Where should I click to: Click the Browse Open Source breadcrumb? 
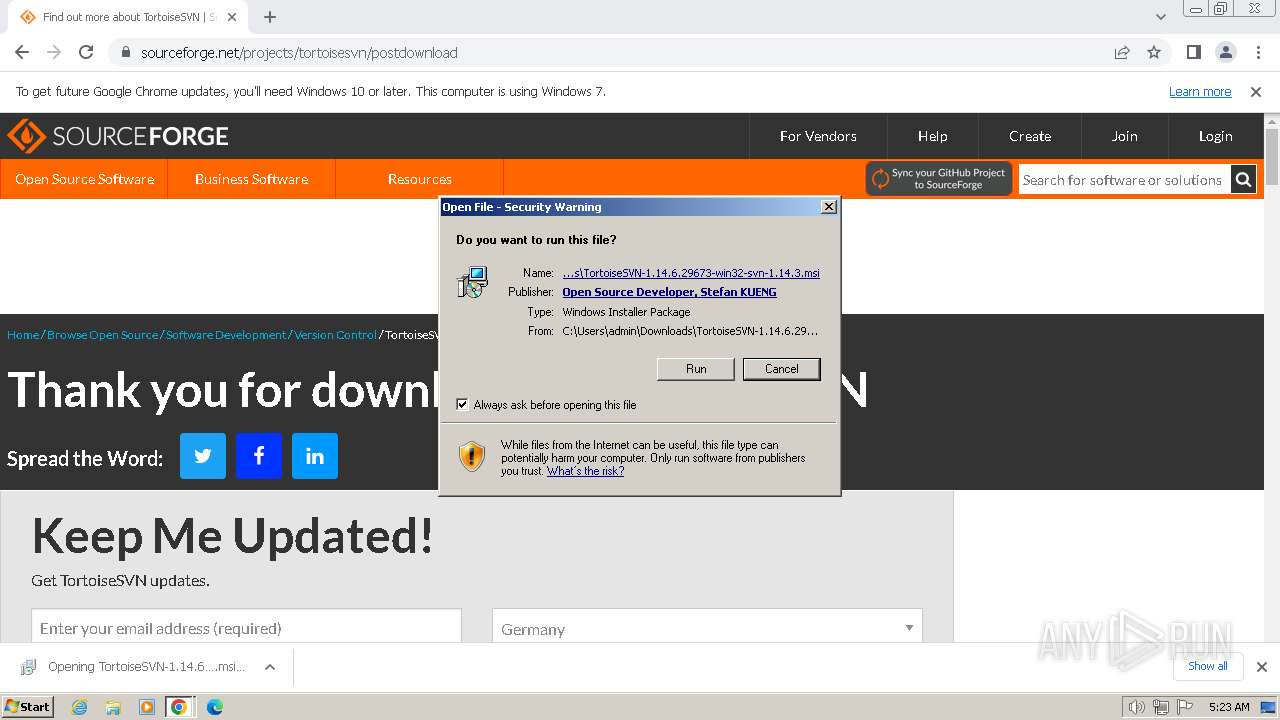click(x=102, y=335)
